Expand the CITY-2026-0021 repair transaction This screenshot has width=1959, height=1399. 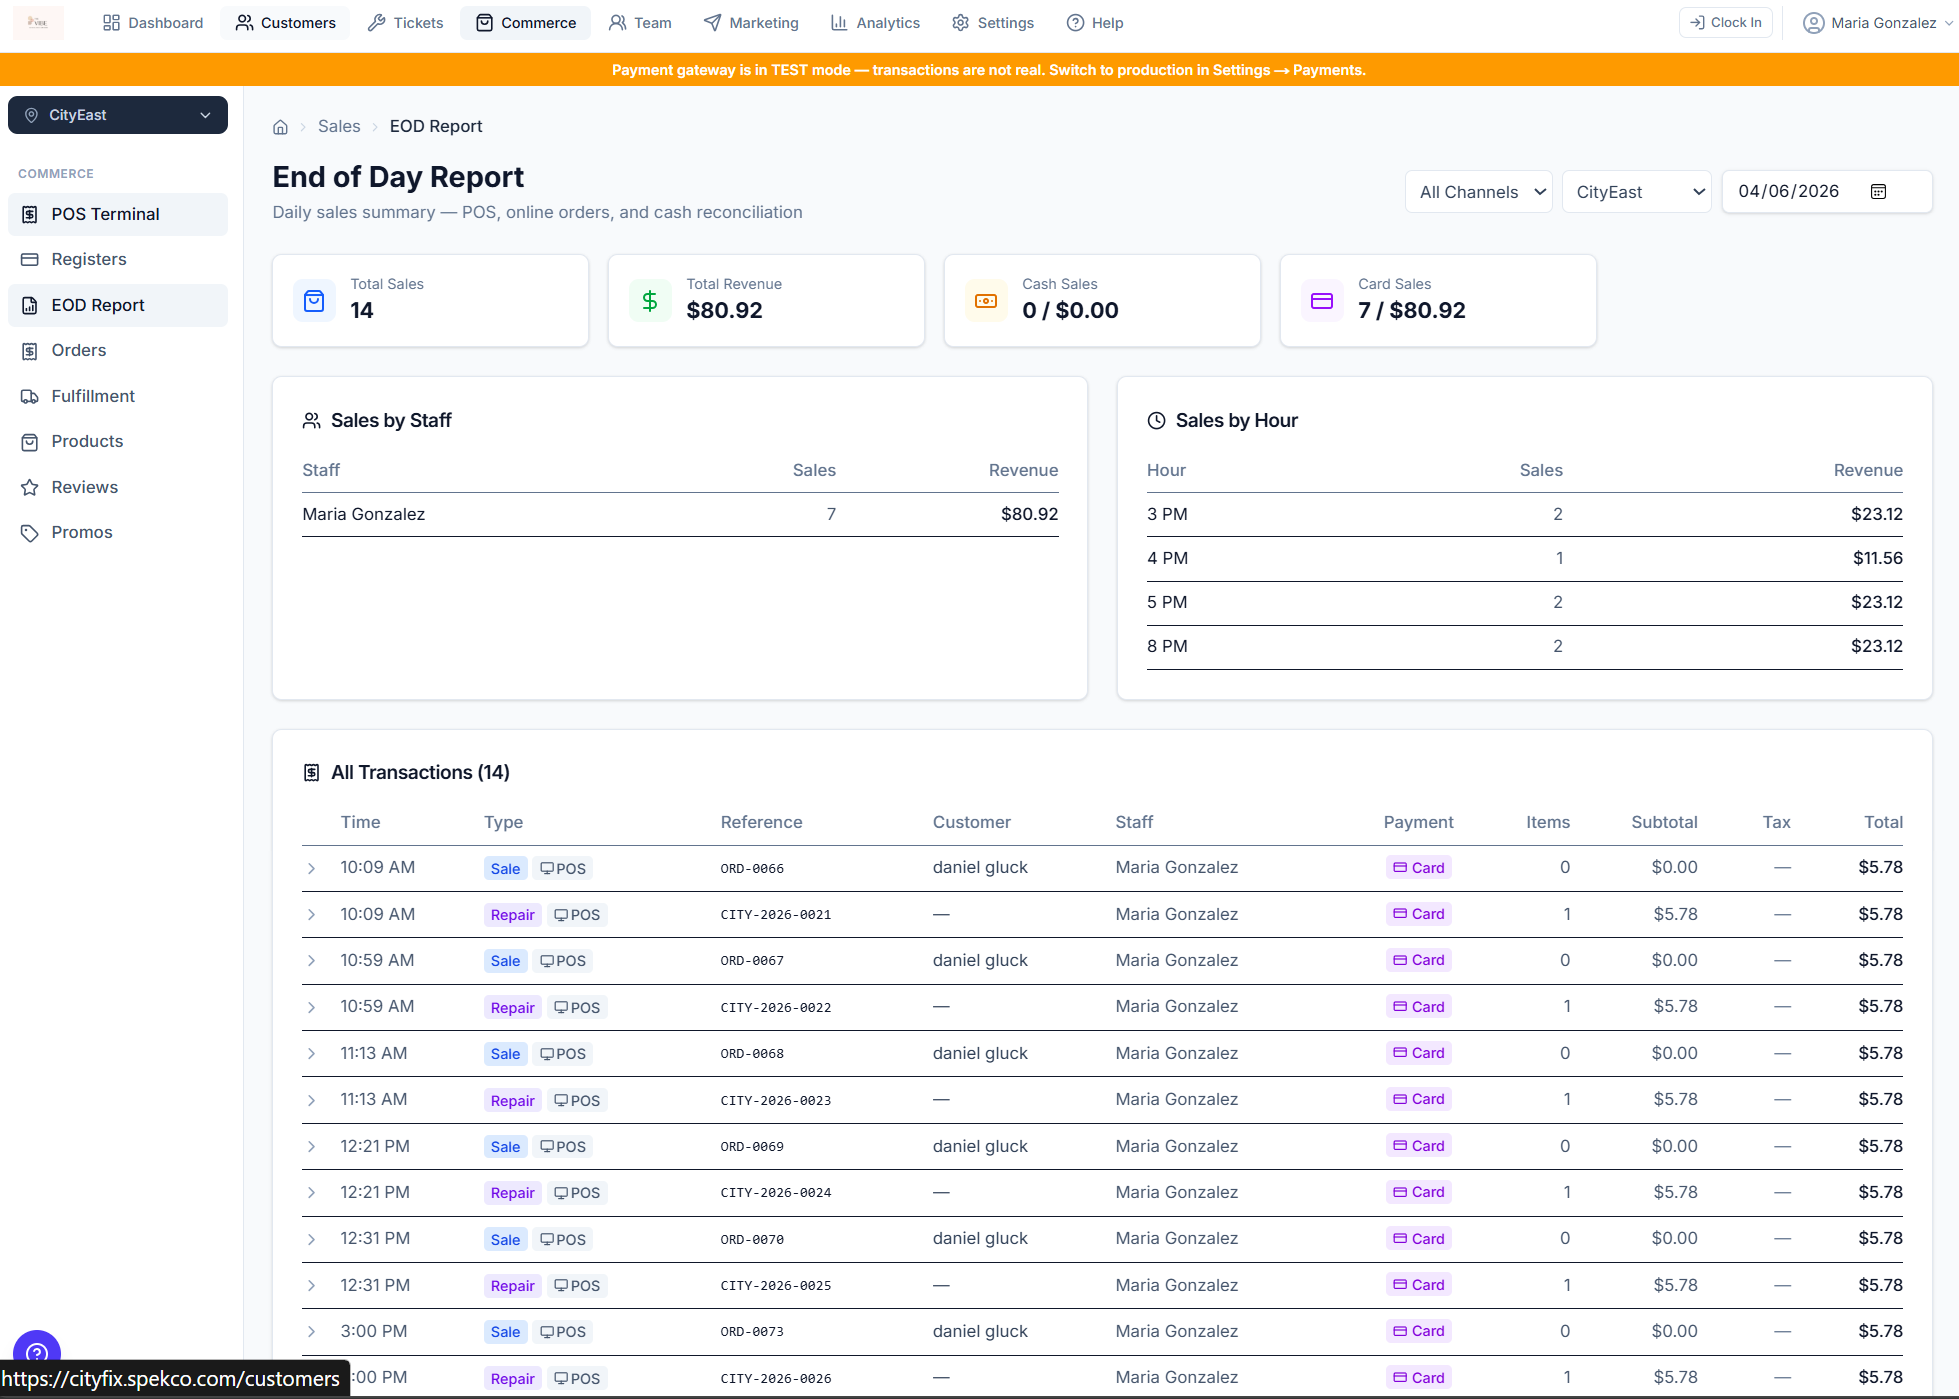311,914
